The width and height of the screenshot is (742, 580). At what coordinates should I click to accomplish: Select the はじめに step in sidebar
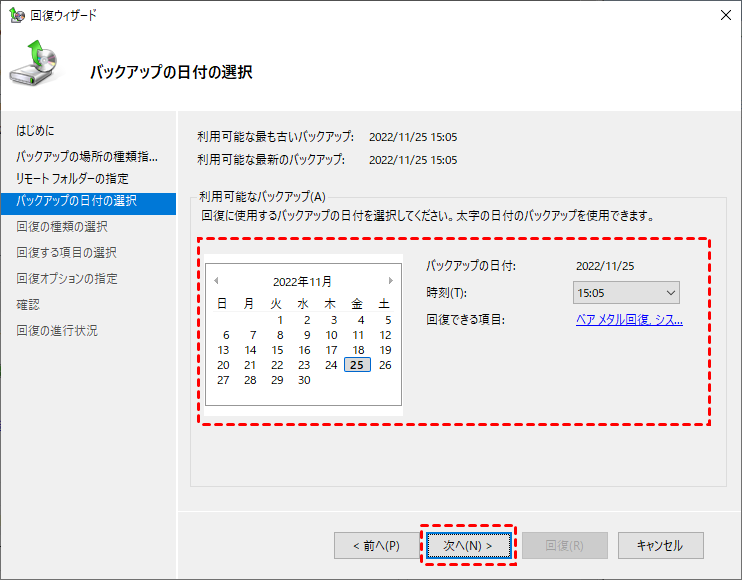coord(36,131)
